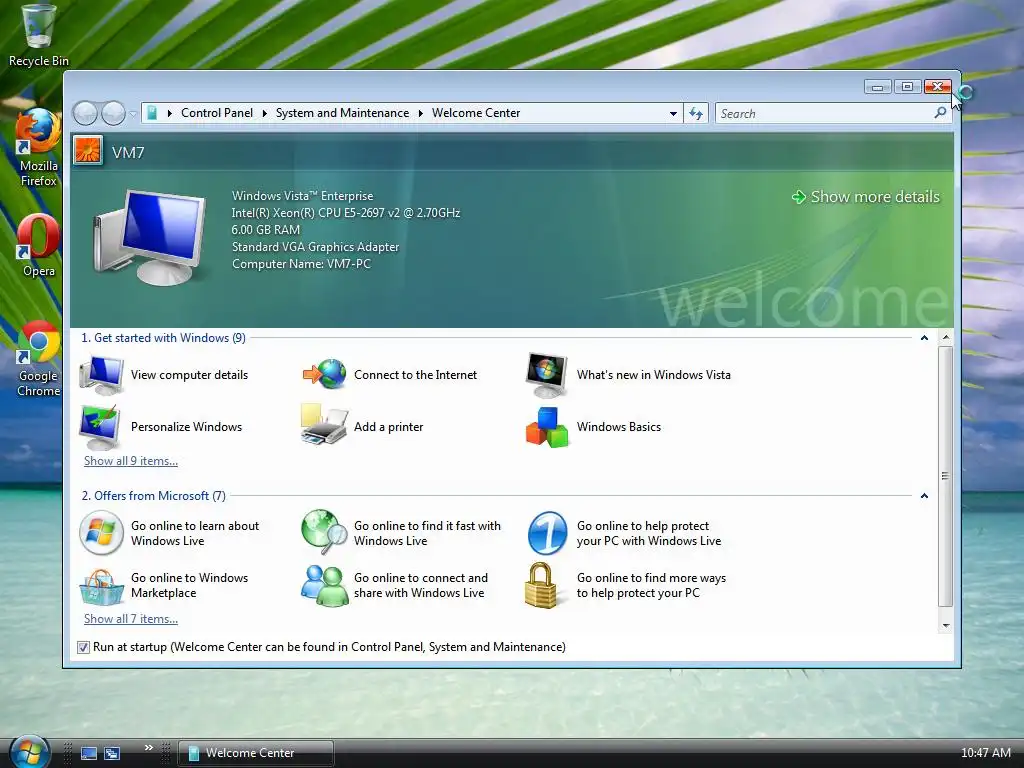Click the scrollbar down arrow
This screenshot has width=1024, height=768.
click(945, 626)
